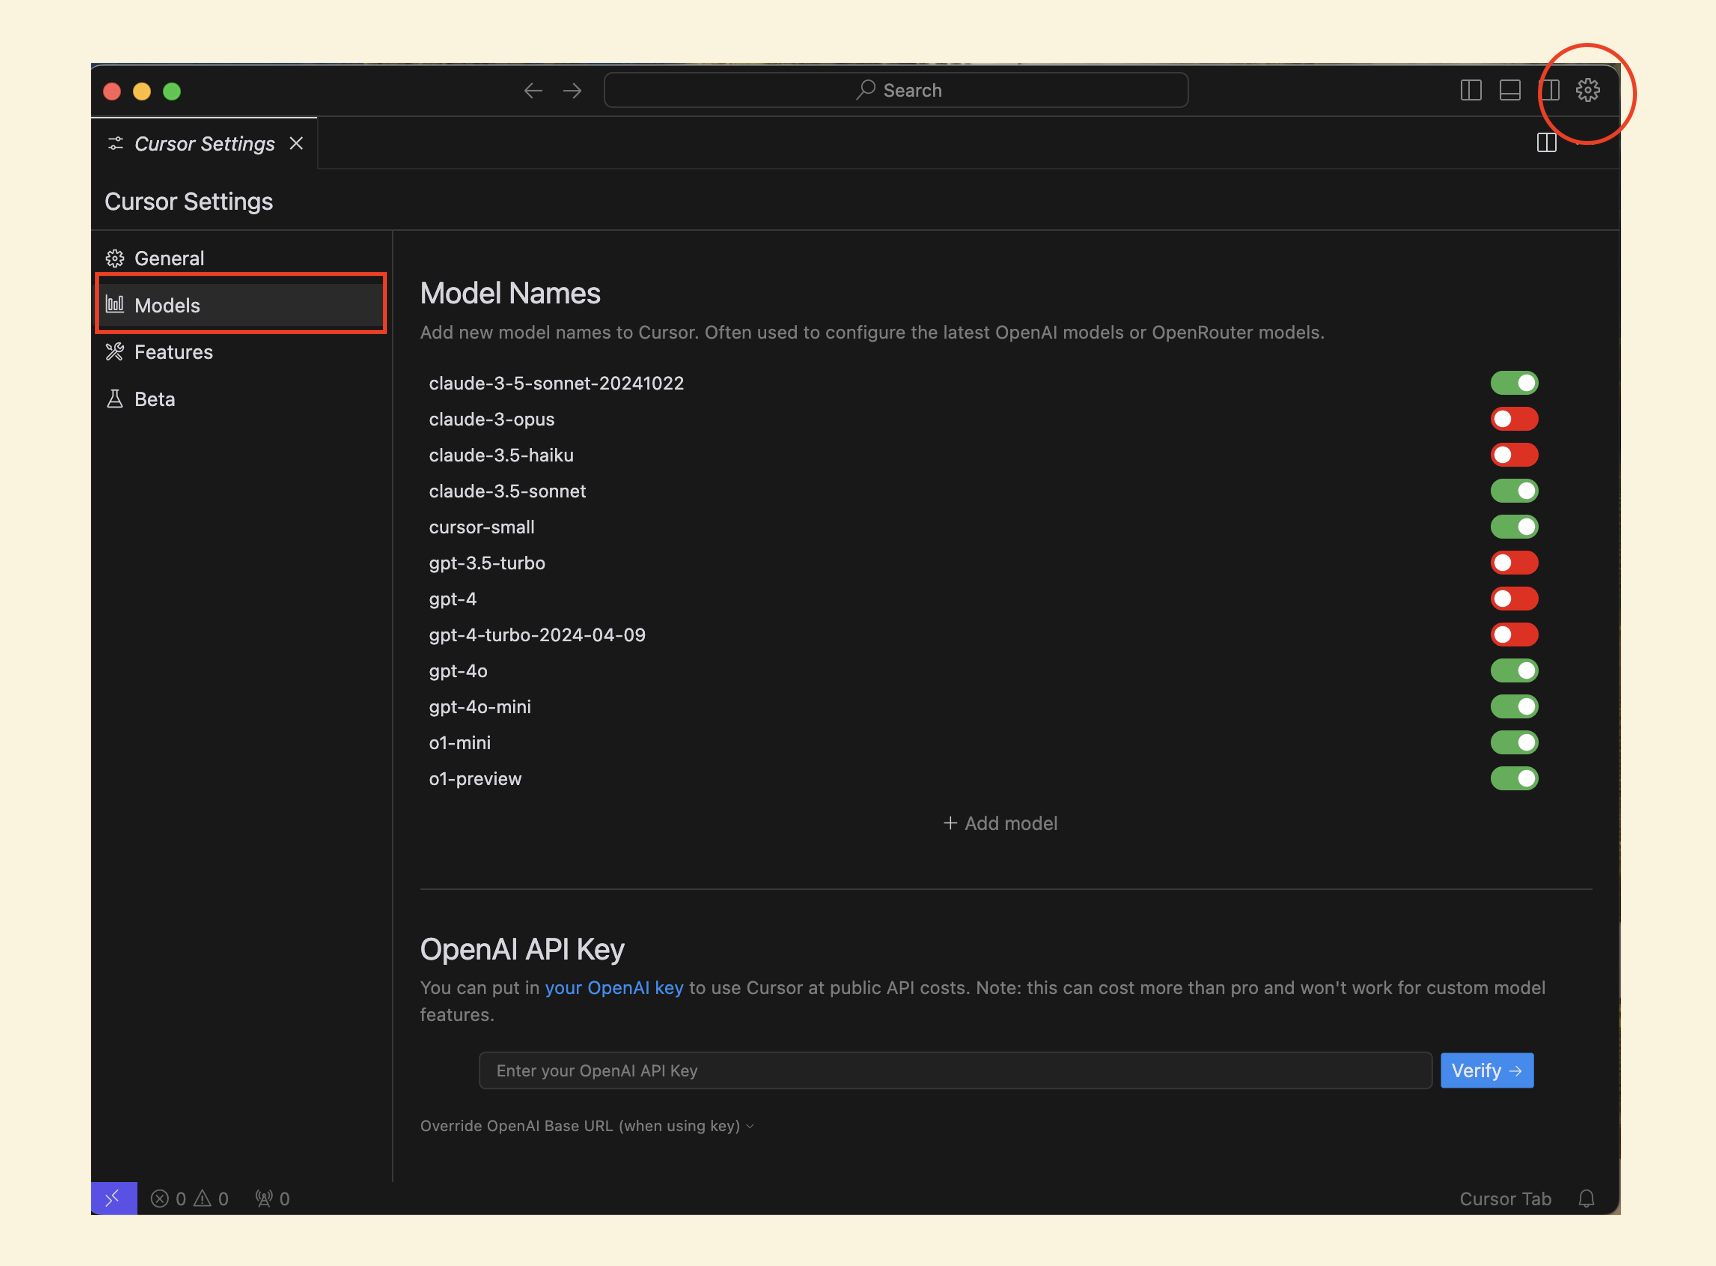Click the Verify button
1716x1266 pixels.
coord(1486,1070)
